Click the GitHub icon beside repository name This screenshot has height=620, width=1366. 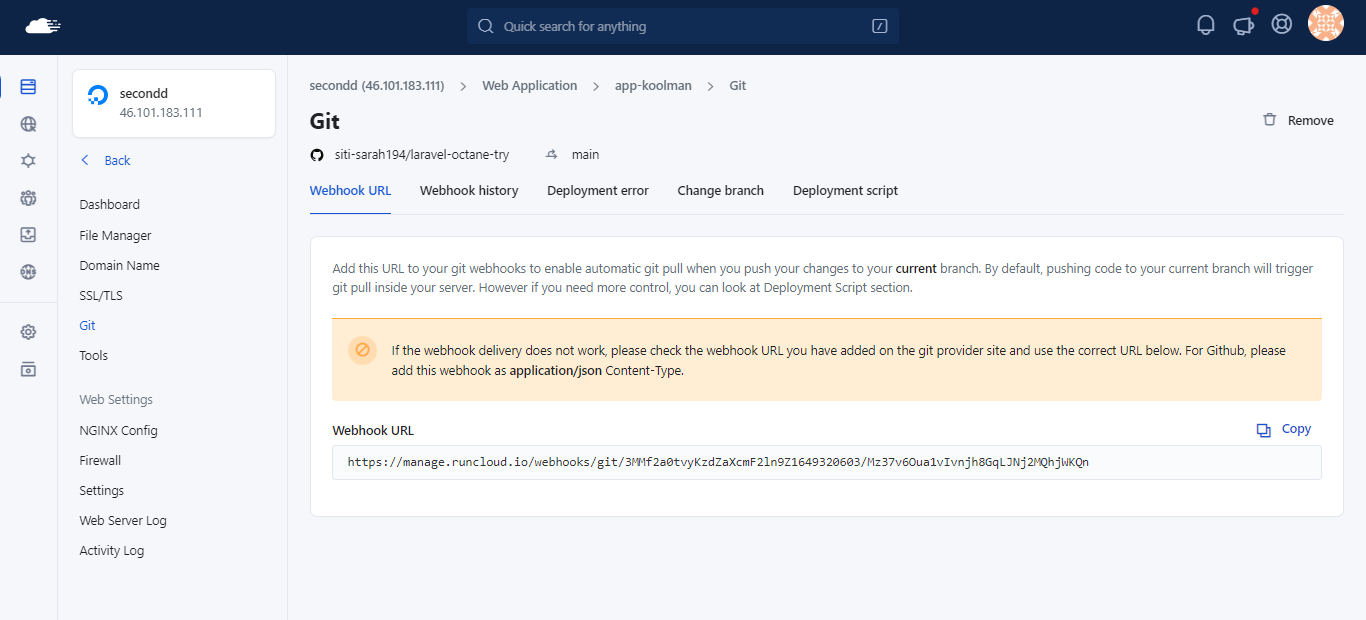tap(317, 155)
